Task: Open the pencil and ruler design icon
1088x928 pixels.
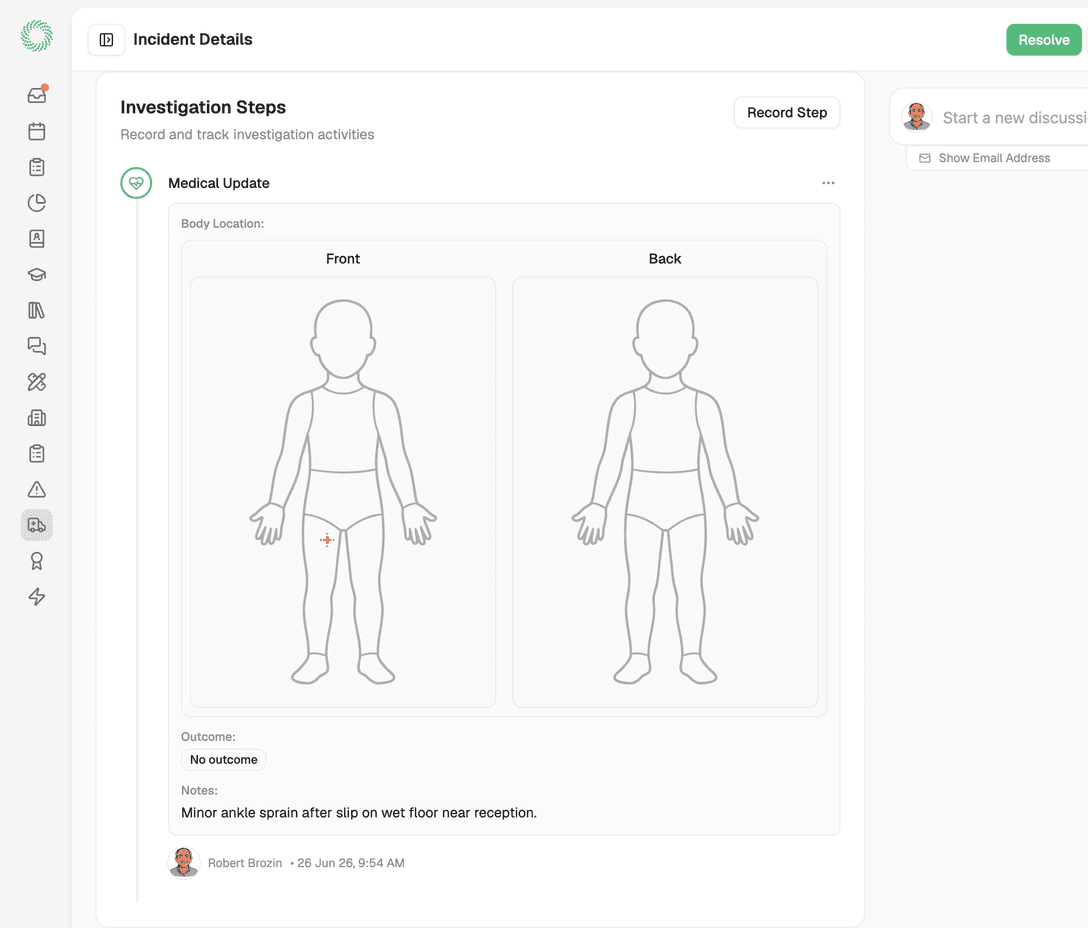Action: 37,382
